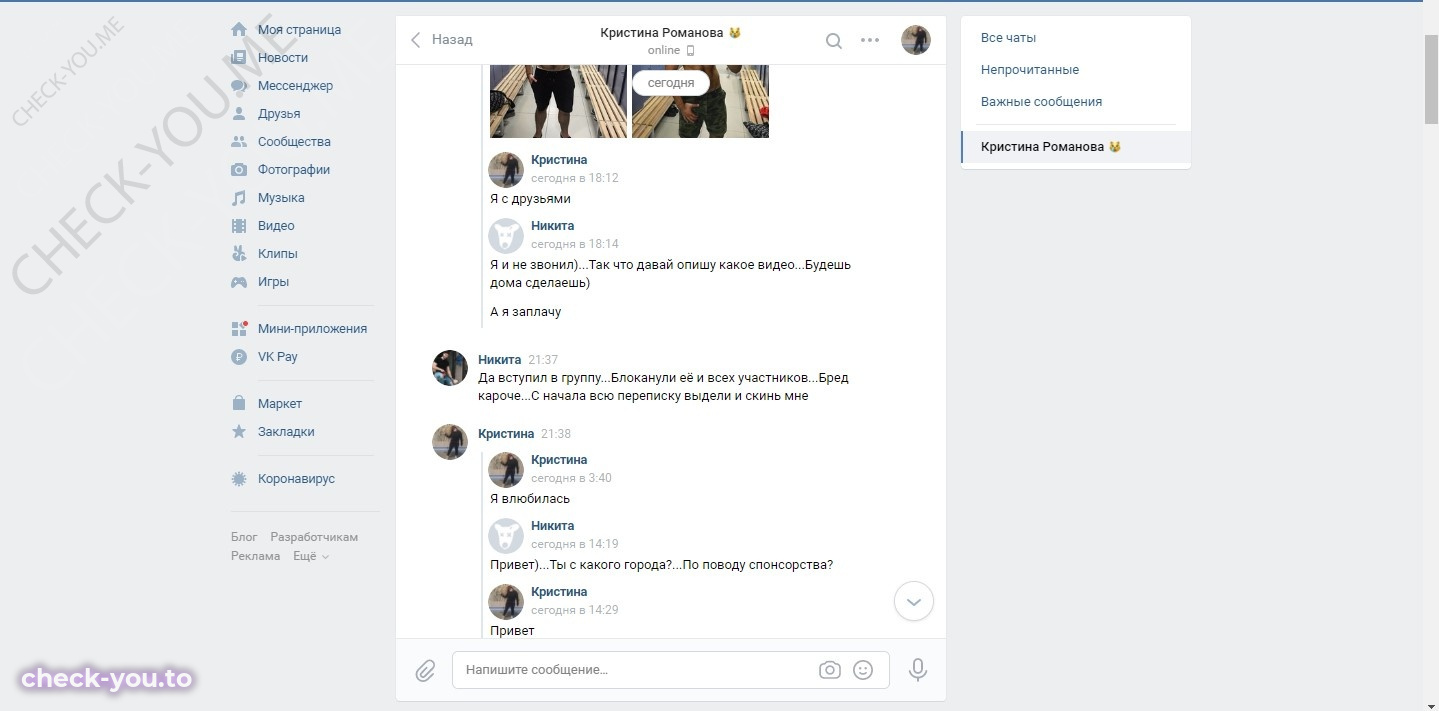Click the 'Да вступил в группу' message

coord(663,387)
